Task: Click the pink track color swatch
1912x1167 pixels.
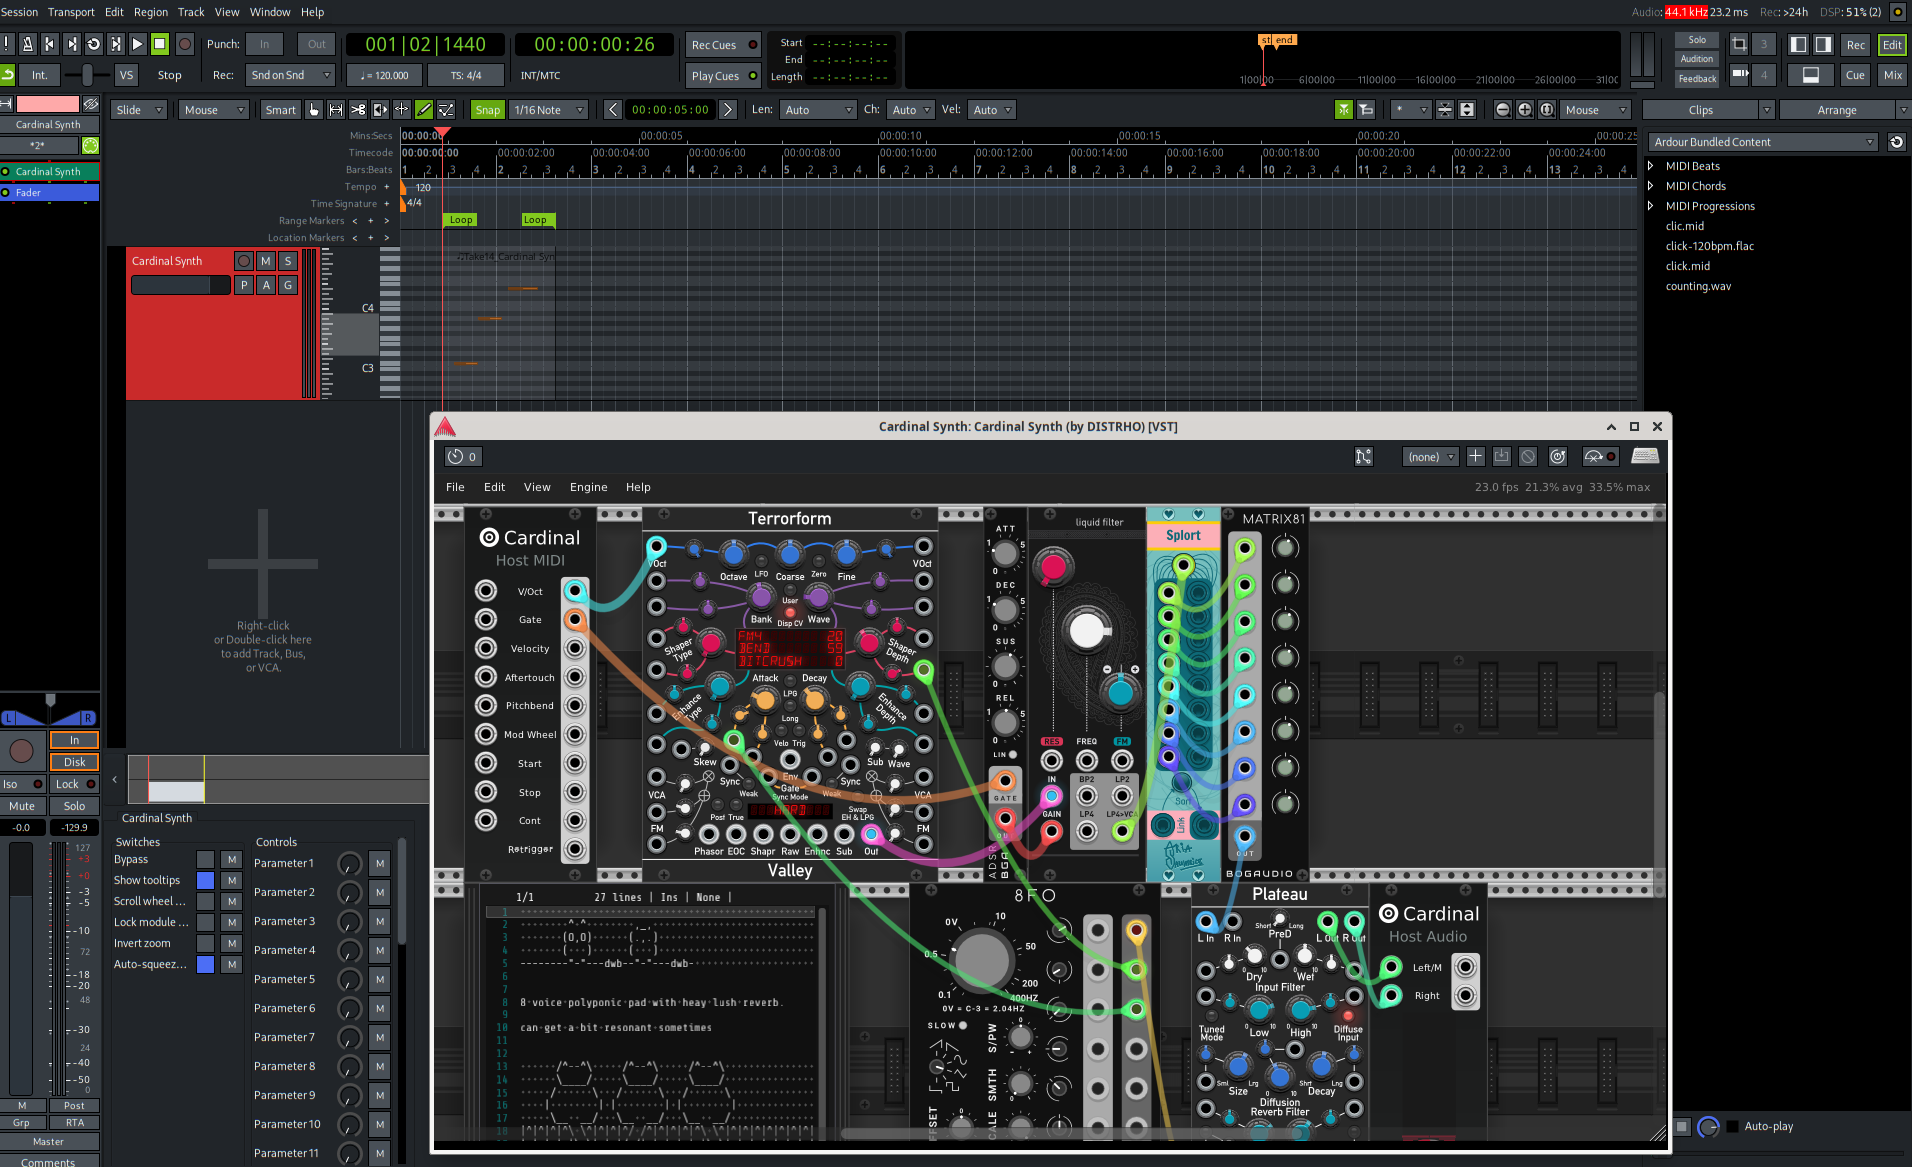Action: coord(48,104)
